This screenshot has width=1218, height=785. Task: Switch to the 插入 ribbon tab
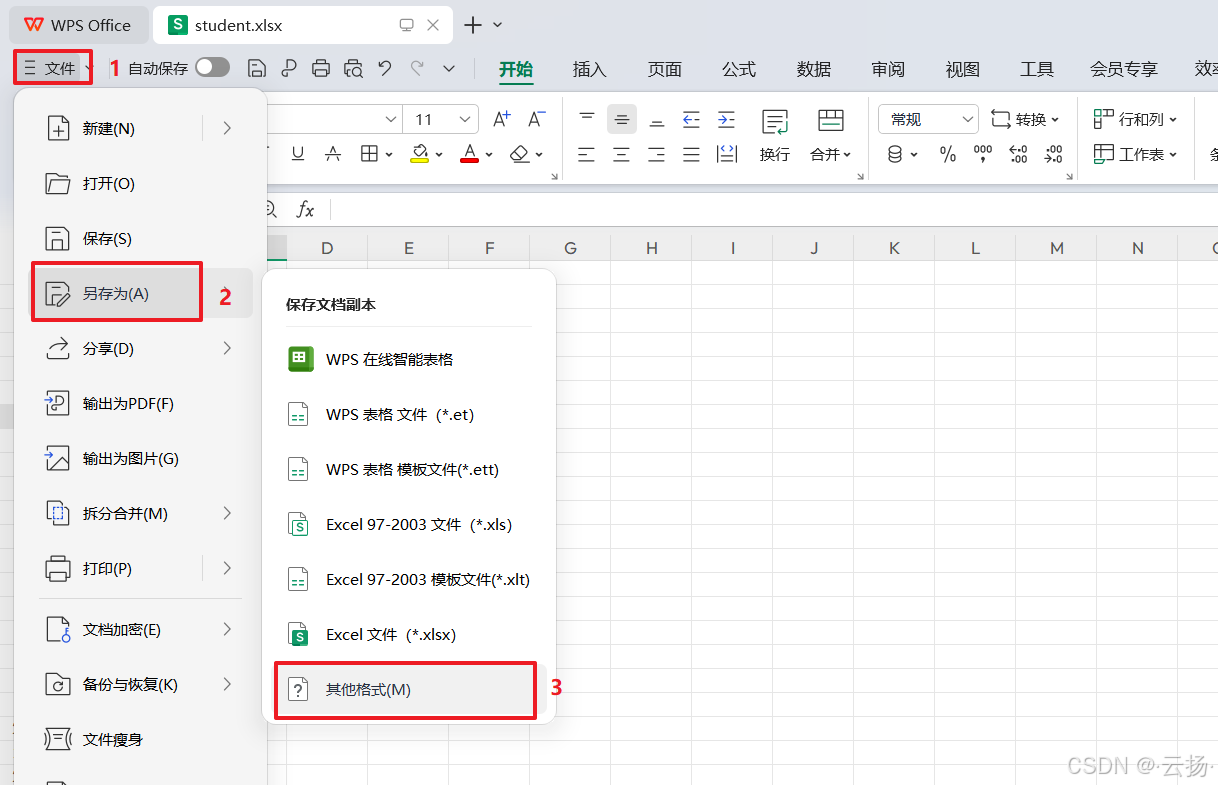tap(590, 69)
